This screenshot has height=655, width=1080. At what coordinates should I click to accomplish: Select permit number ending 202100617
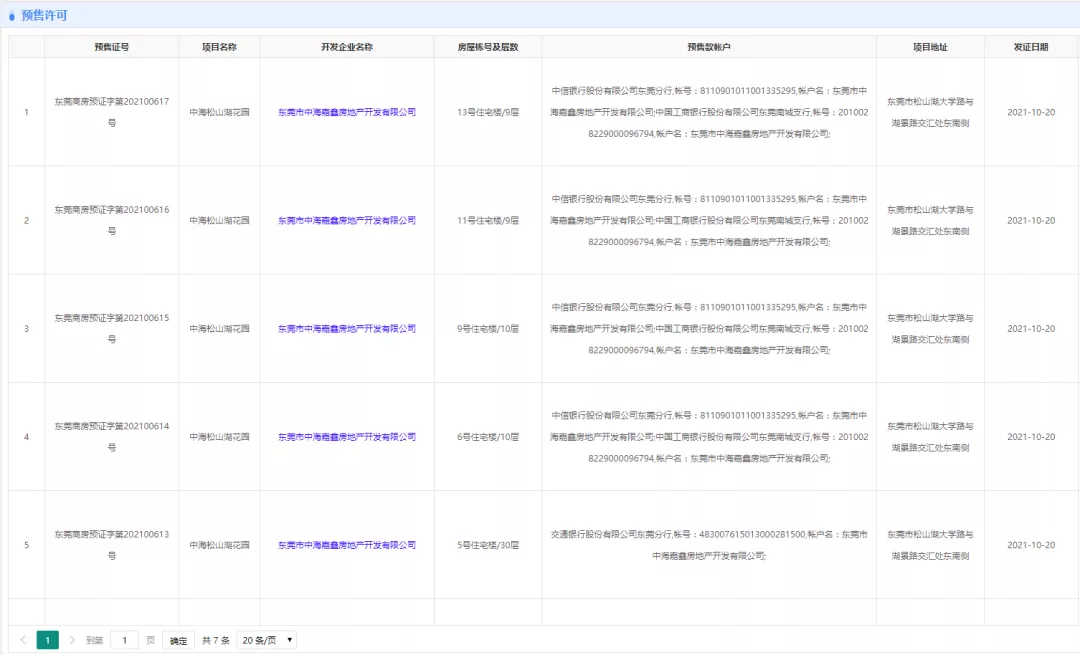(x=112, y=112)
